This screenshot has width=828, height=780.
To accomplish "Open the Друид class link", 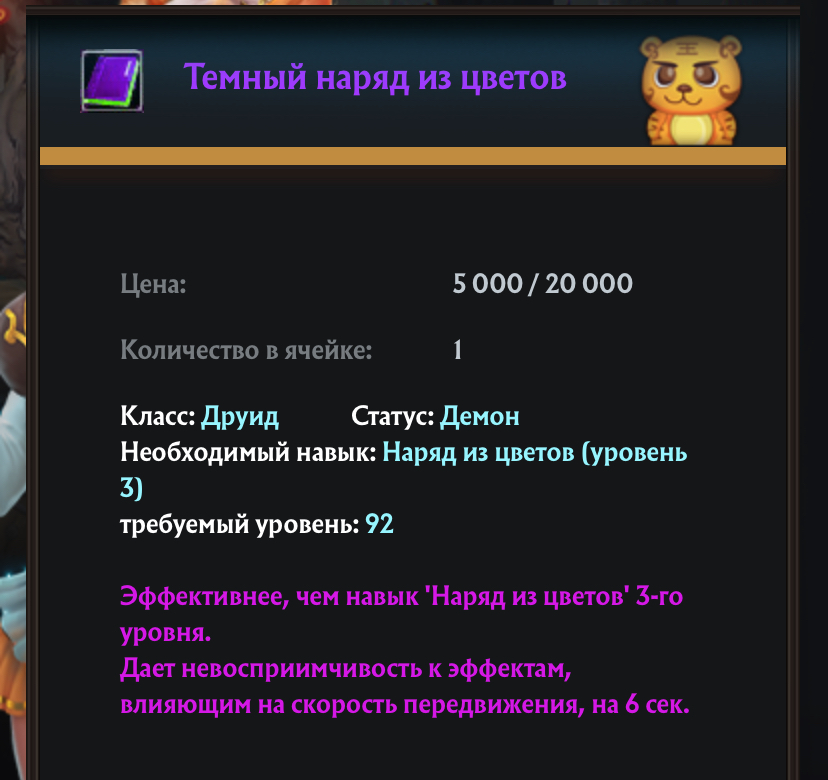I will coord(240,416).
